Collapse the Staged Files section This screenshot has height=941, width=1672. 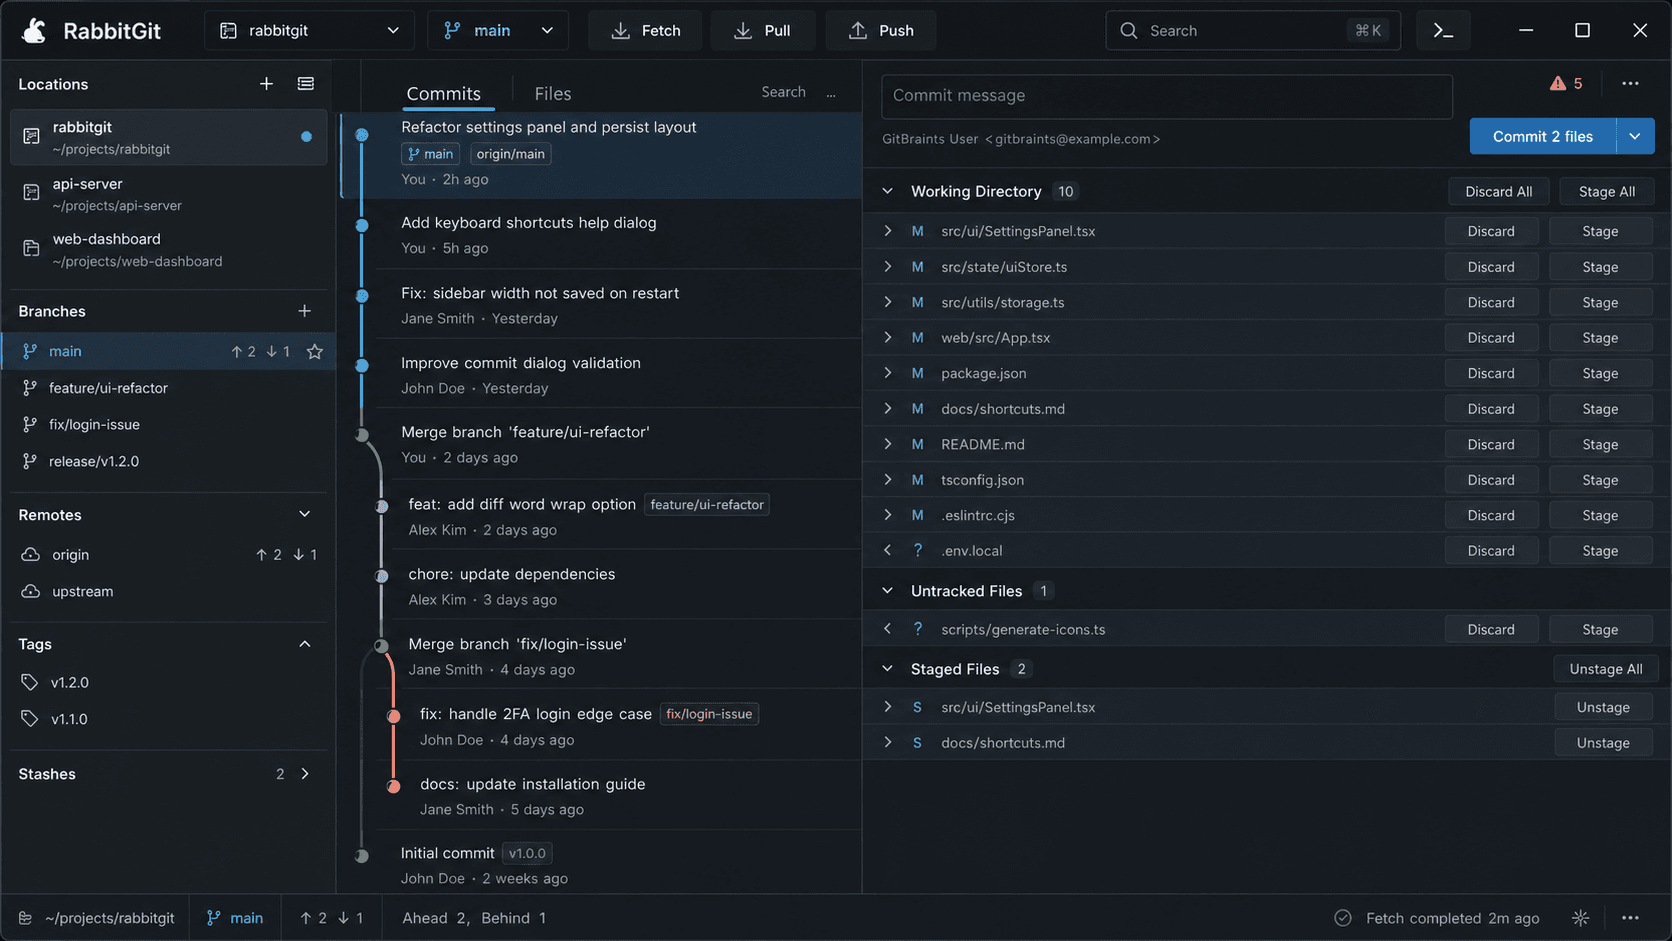point(887,669)
